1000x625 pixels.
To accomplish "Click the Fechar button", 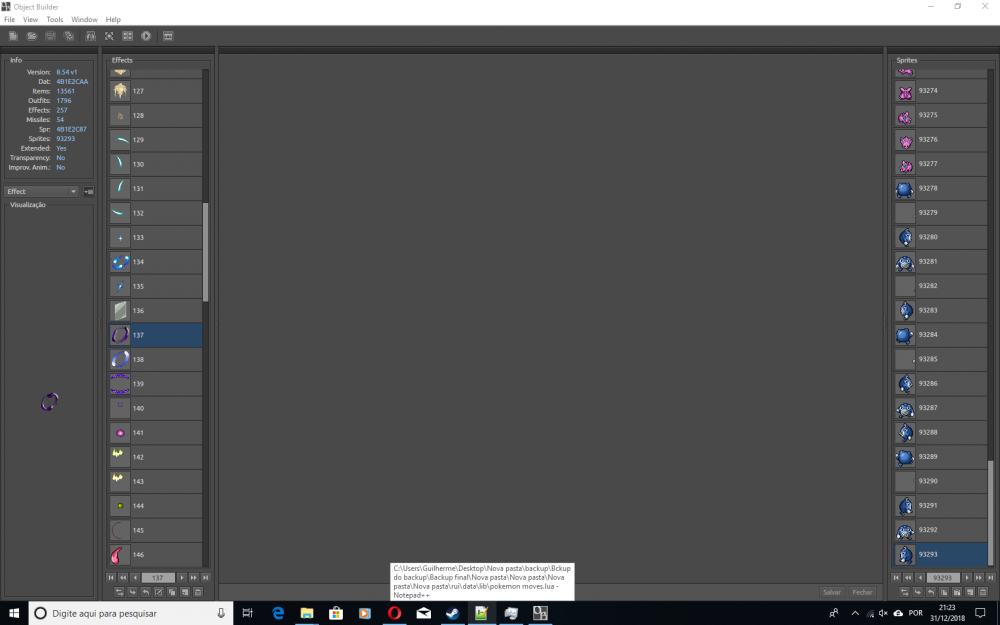I will [x=862, y=592].
